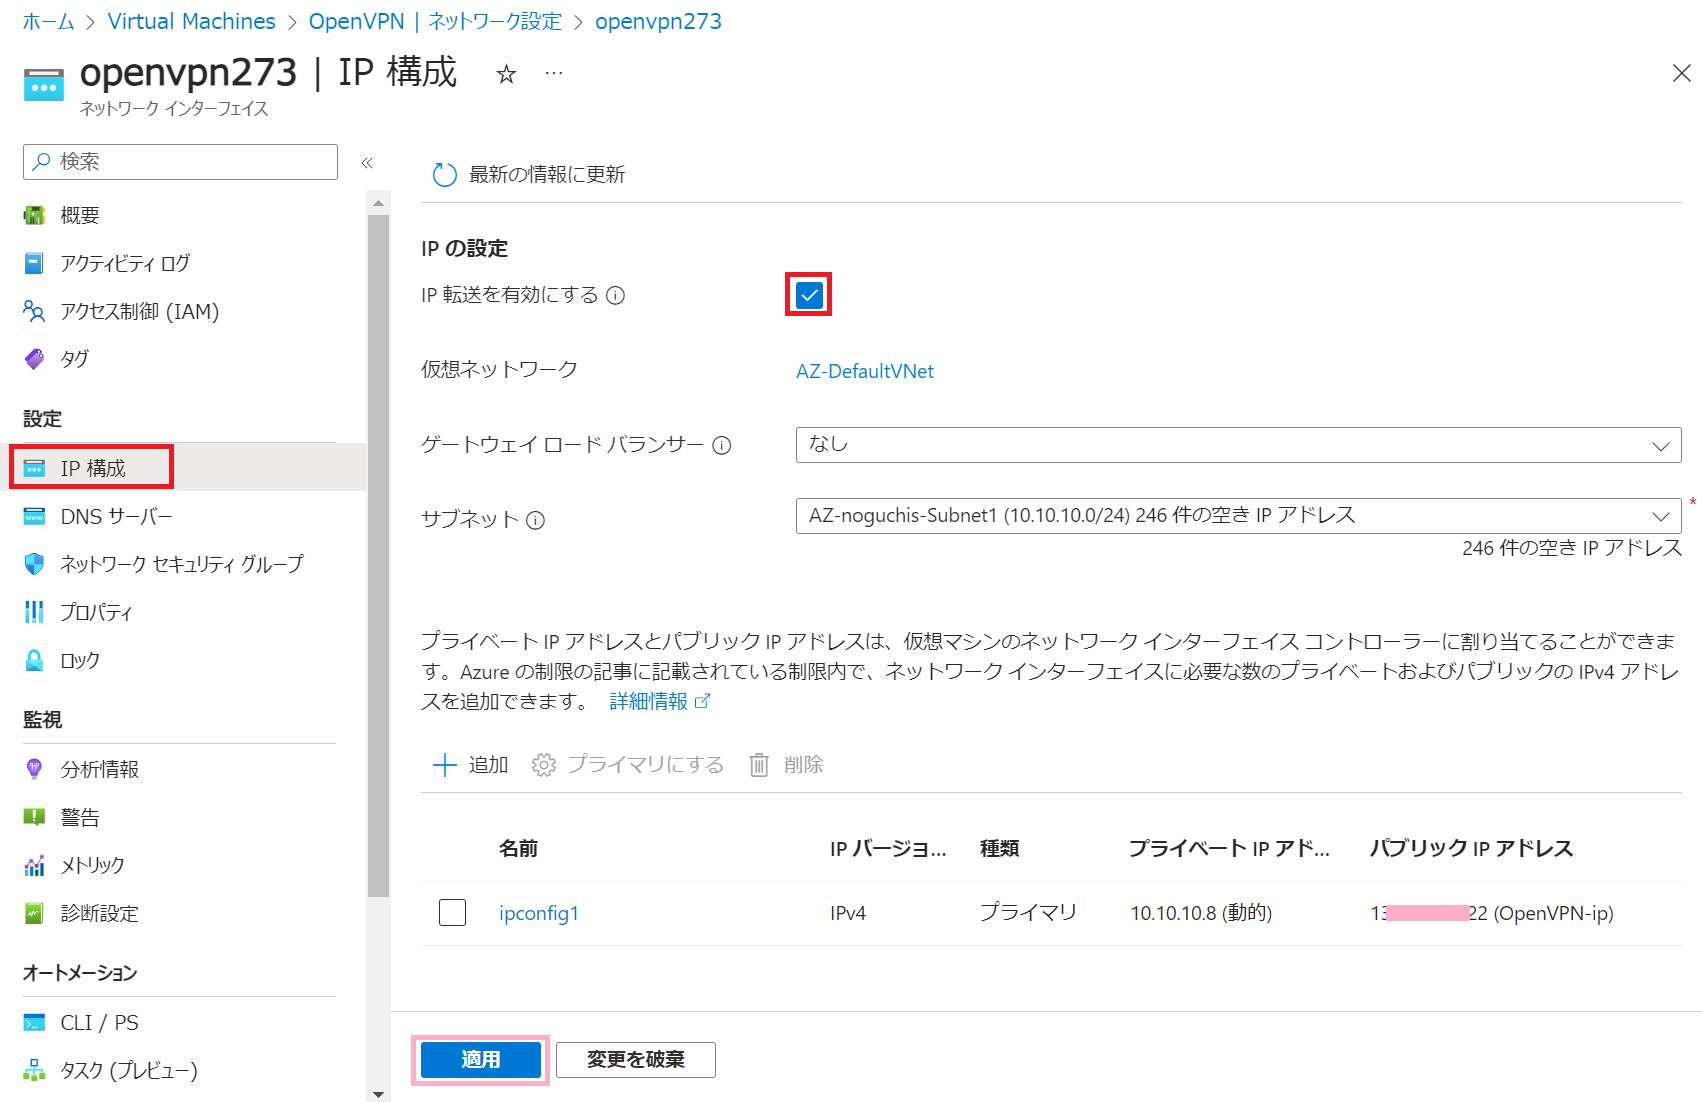The image size is (1702, 1102).
Task: Click the favorite star icon beside the title
Action: click(x=507, y=74)
